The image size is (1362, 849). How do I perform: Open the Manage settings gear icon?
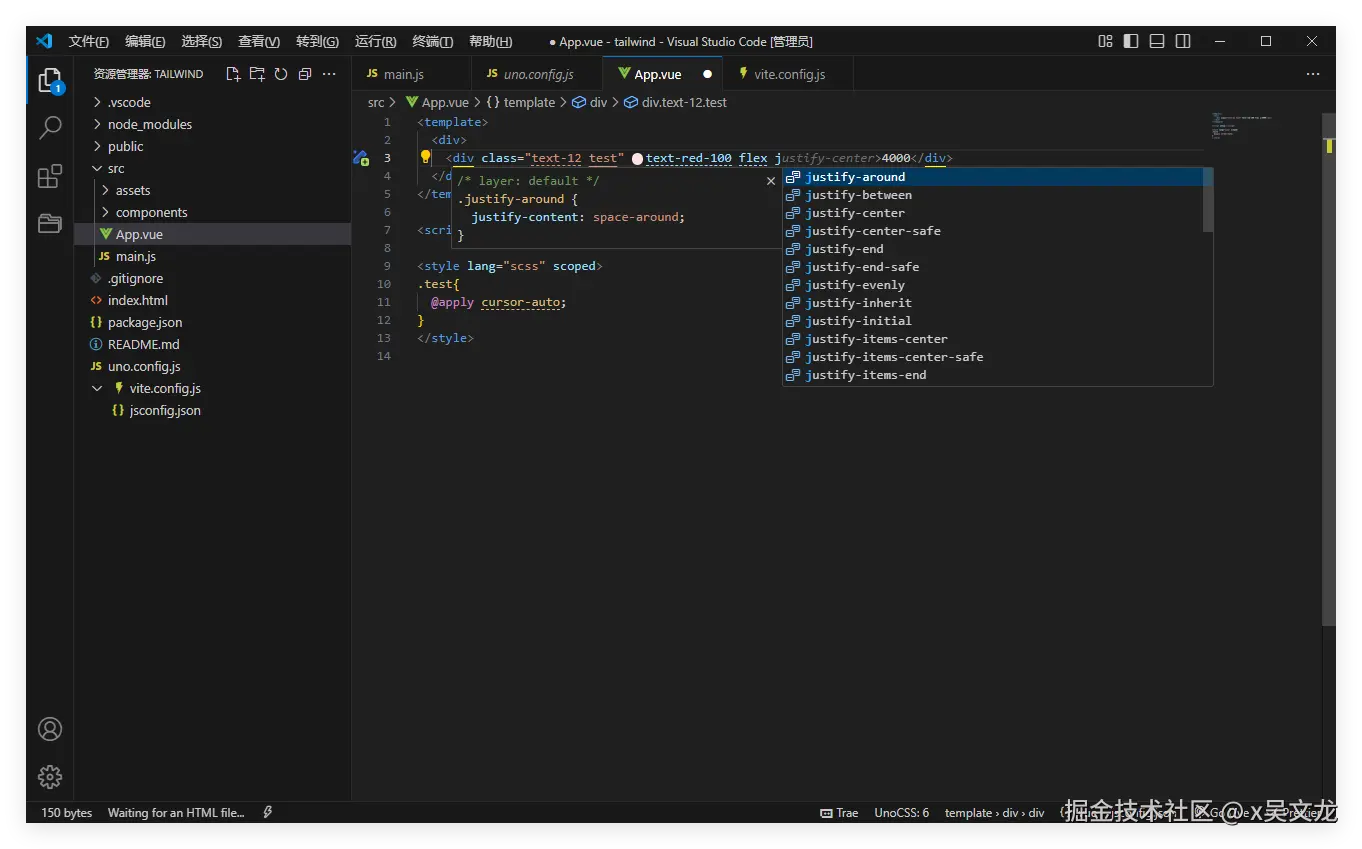pyautogui.click(x=50, y=776)
